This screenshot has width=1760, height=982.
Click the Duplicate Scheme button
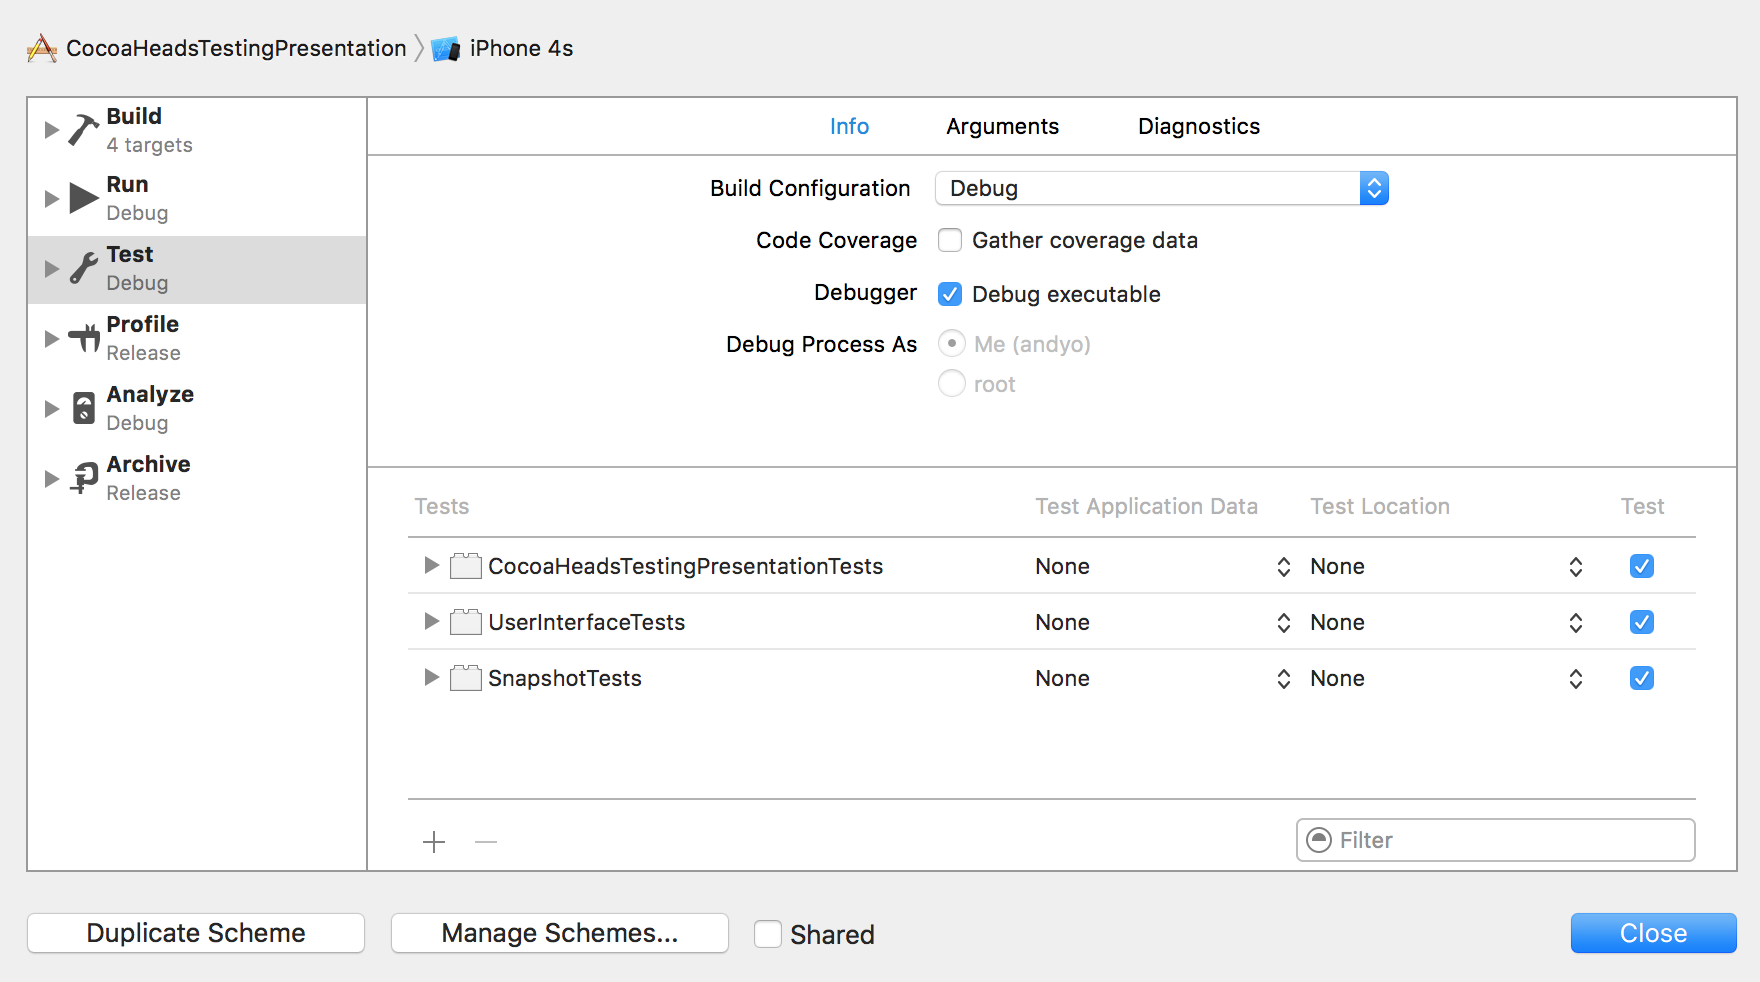(x=196, y=933)
